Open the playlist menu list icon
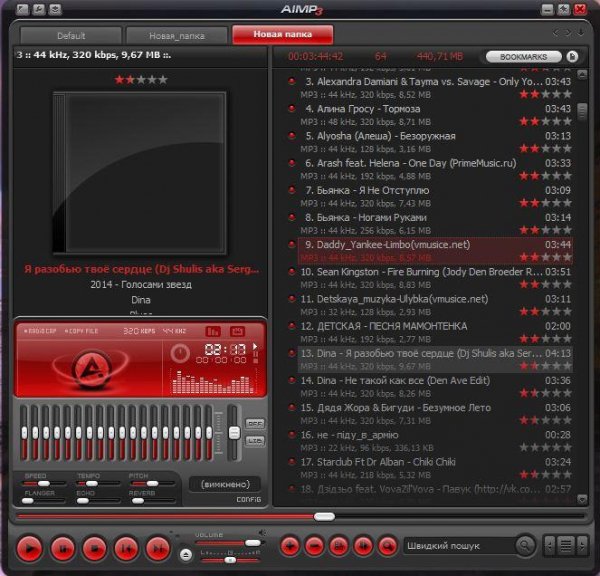 566,545
